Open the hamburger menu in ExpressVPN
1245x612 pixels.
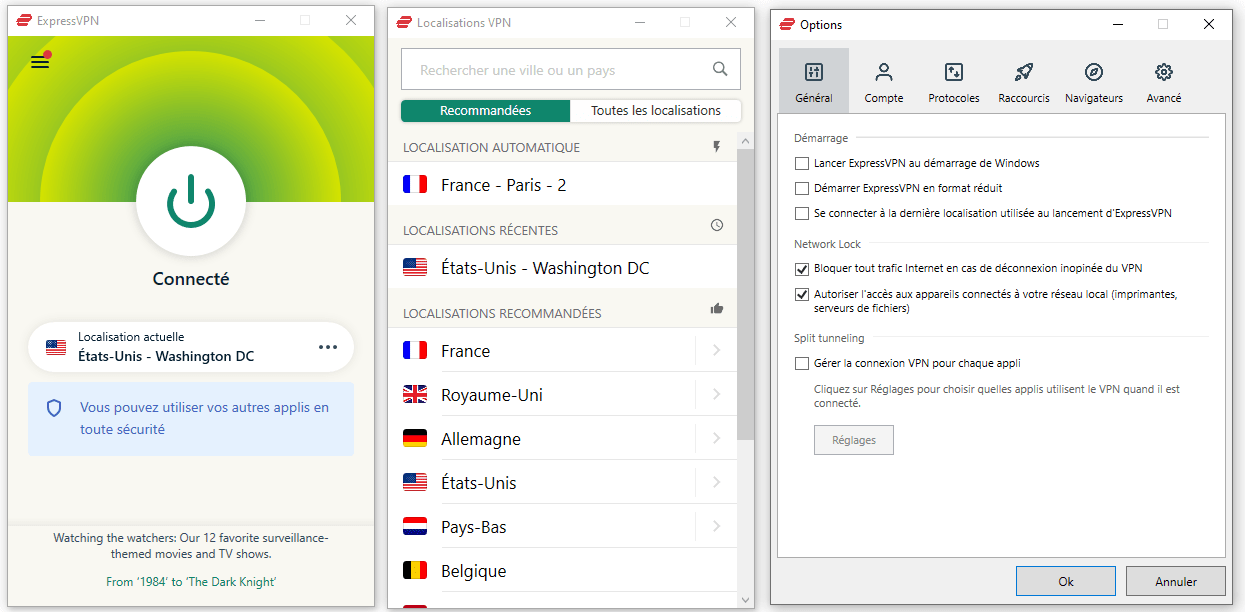point(40,62)
